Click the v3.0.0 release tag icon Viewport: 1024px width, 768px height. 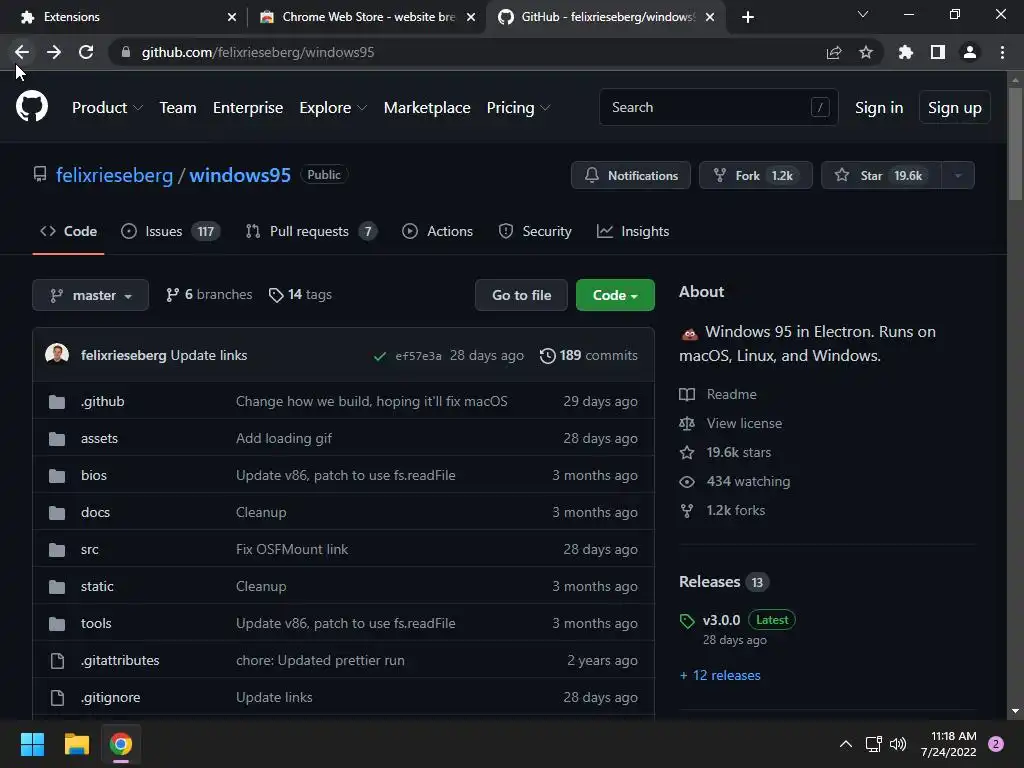point(687,620)
